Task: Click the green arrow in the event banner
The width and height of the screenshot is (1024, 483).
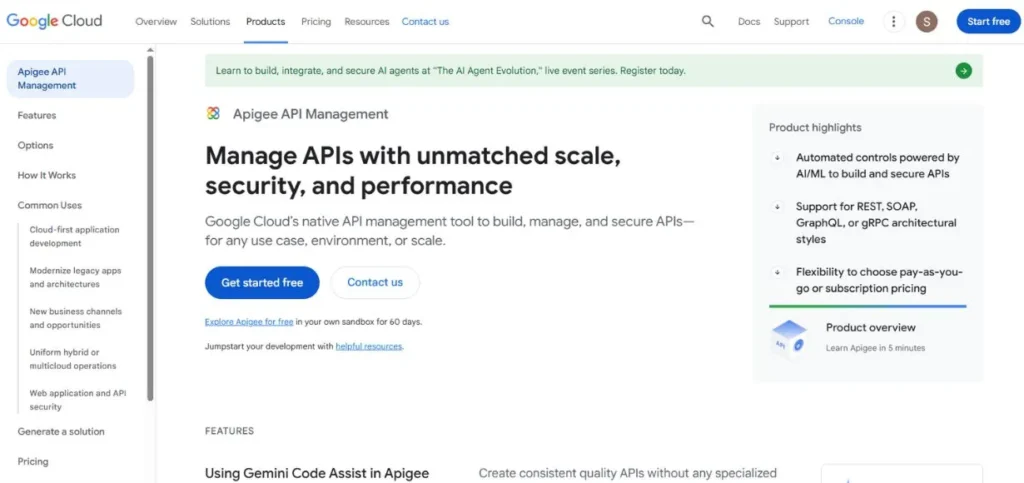Action: (x=963, y=70)
